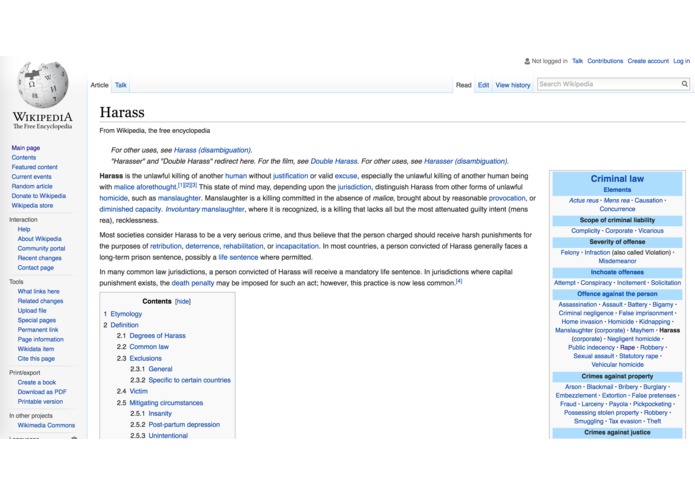Open Actus reus in infobox

point(583,201)
